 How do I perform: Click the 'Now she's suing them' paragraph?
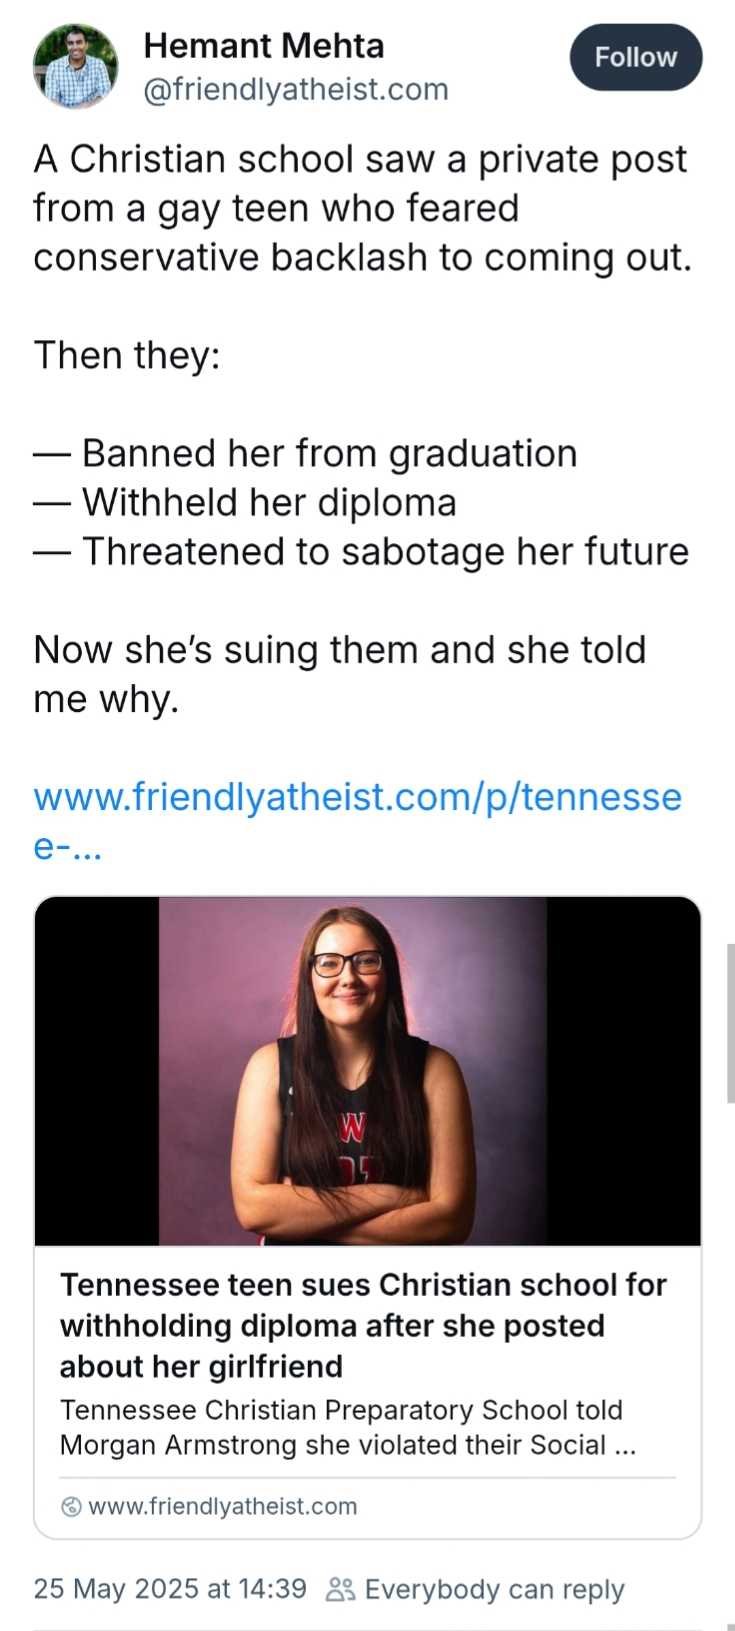(x=340, y=674)
